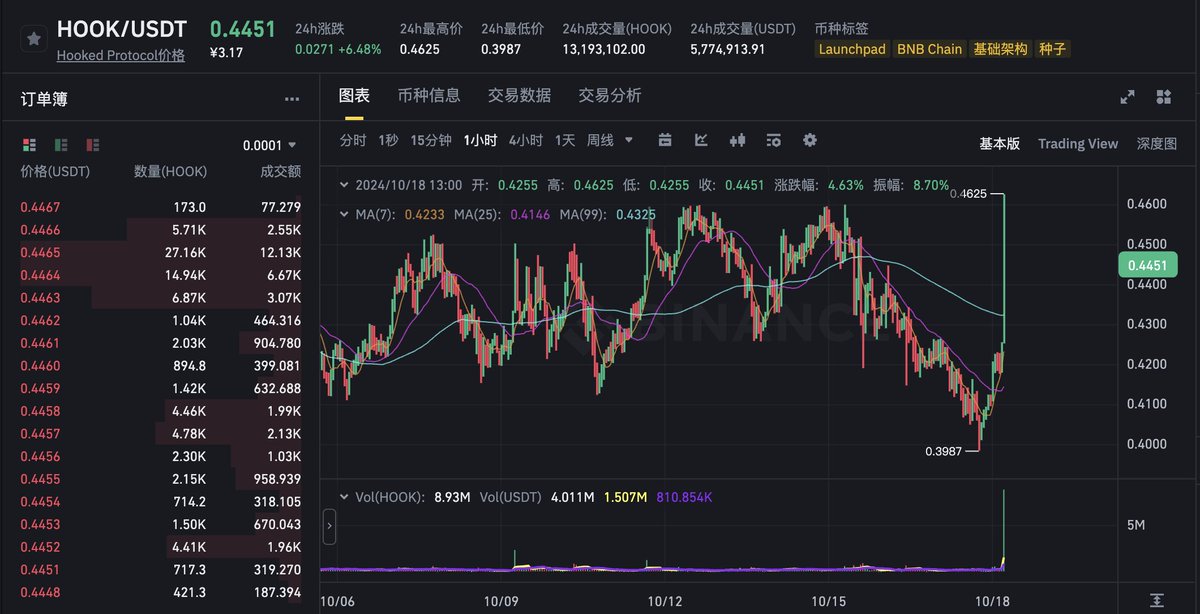The image size is (1200, 614).
Task: Select the 0.4467 sell order price
Action: [x=40, y=207]
